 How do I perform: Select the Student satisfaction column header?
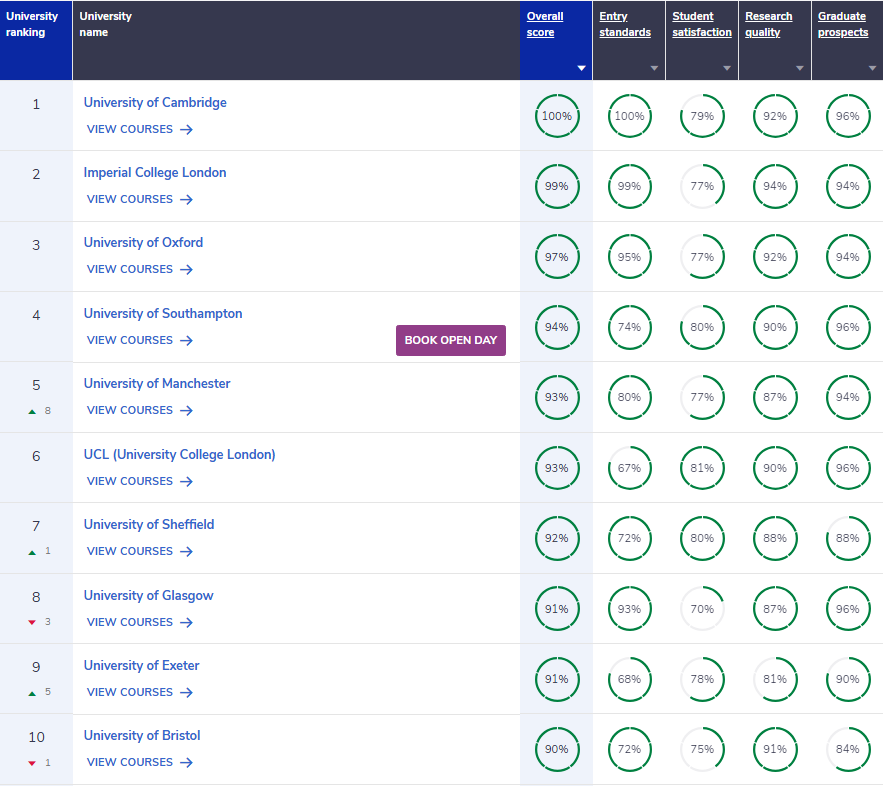pyautogui.click(x=702, y=24)
